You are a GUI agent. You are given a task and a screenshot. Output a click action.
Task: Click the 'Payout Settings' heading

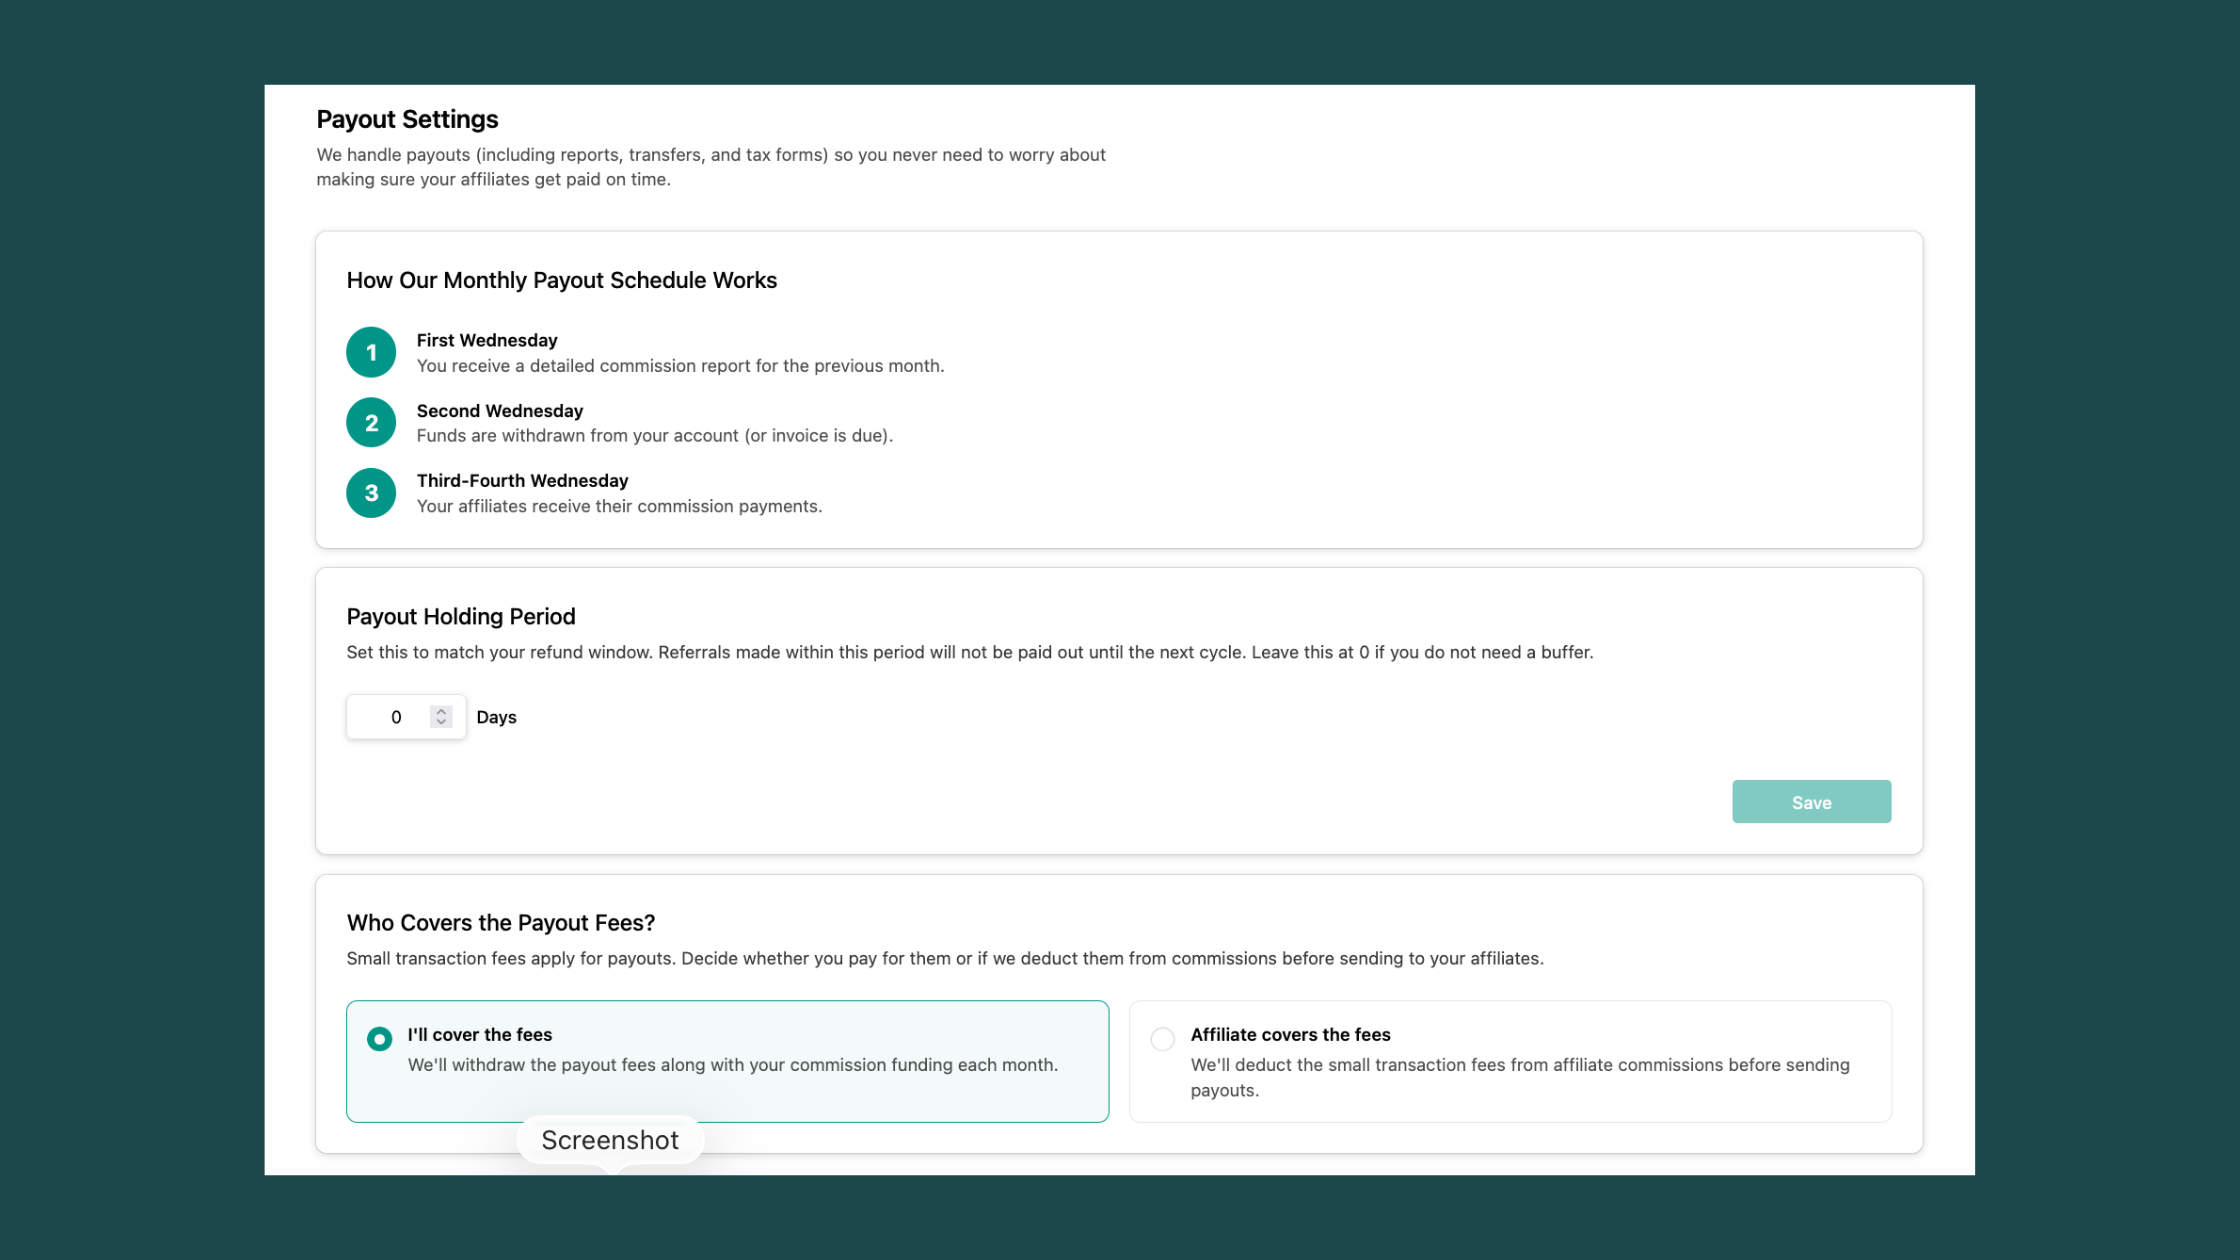(407, 119)
